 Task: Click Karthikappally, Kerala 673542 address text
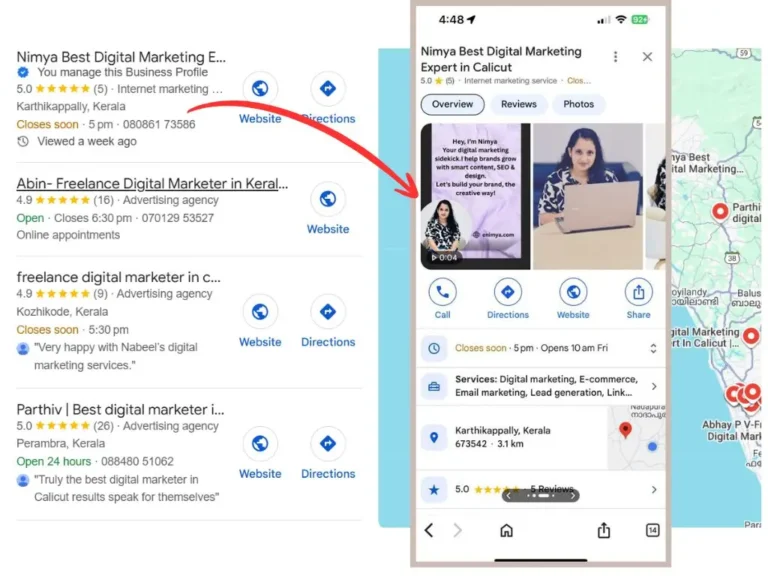pos(503,437)
